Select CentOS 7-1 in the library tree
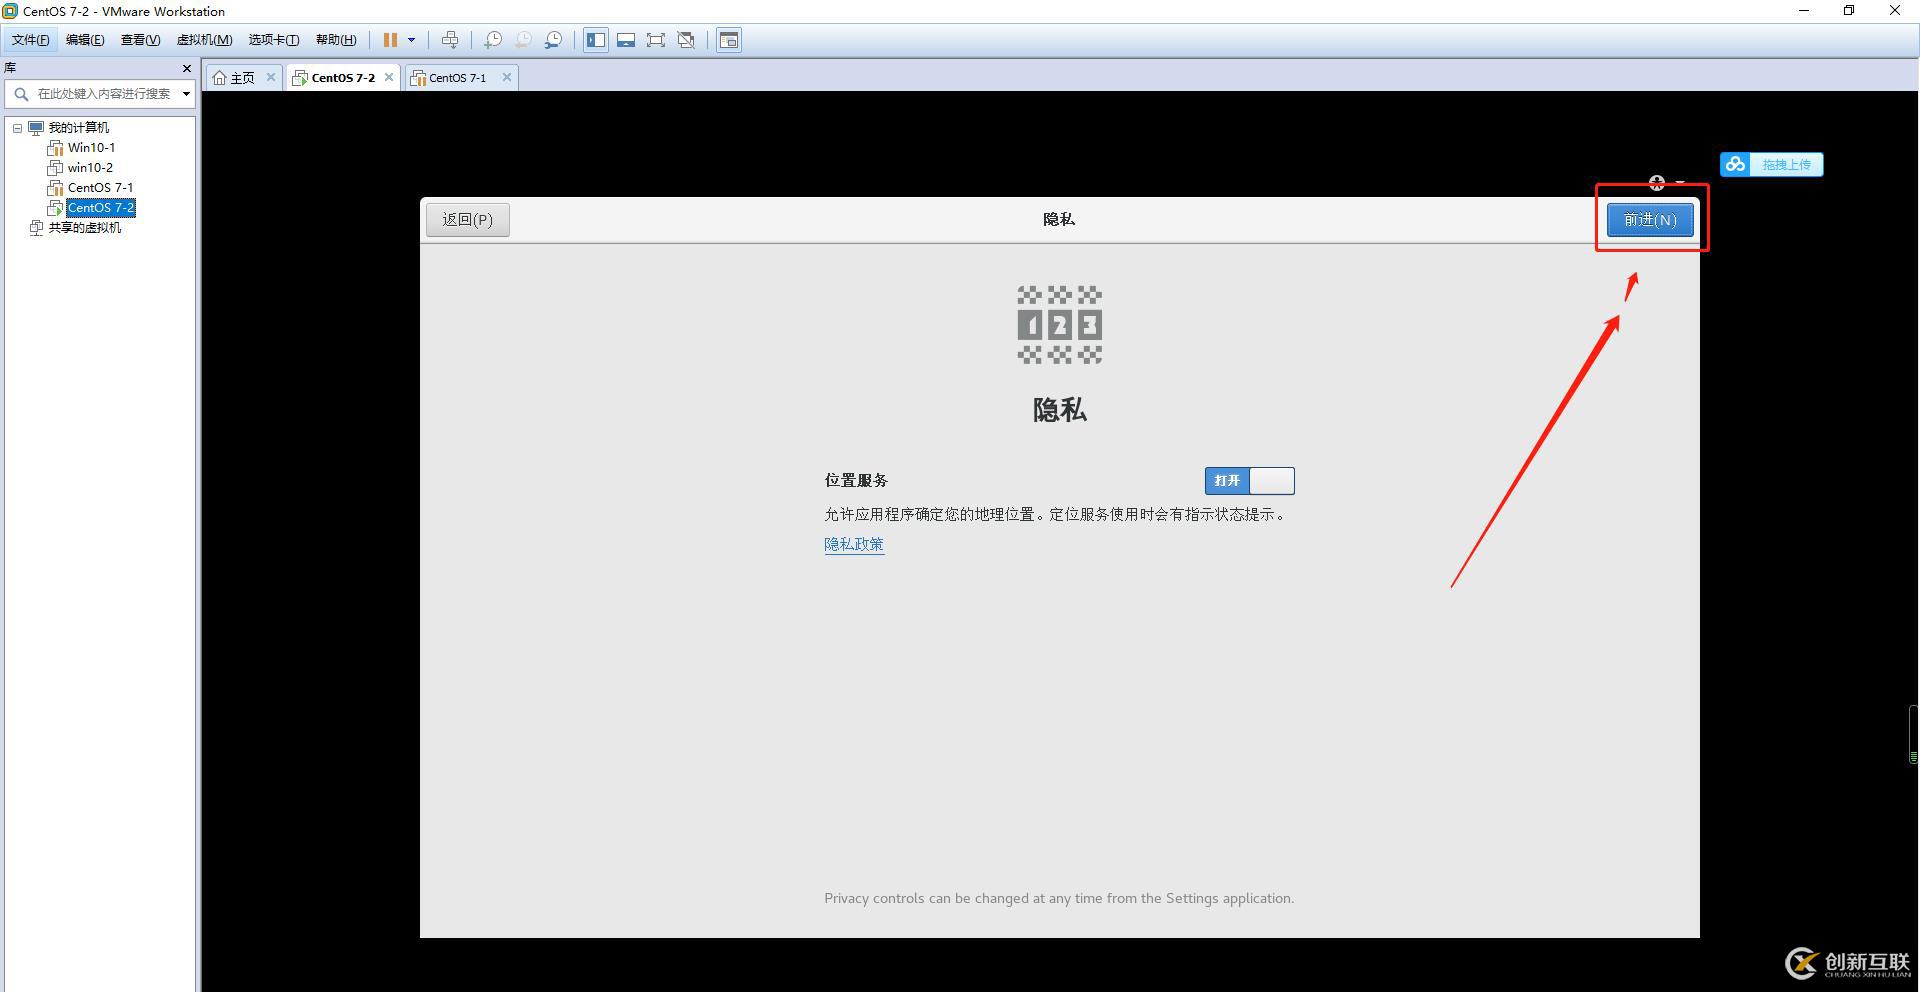 (100, 188)
